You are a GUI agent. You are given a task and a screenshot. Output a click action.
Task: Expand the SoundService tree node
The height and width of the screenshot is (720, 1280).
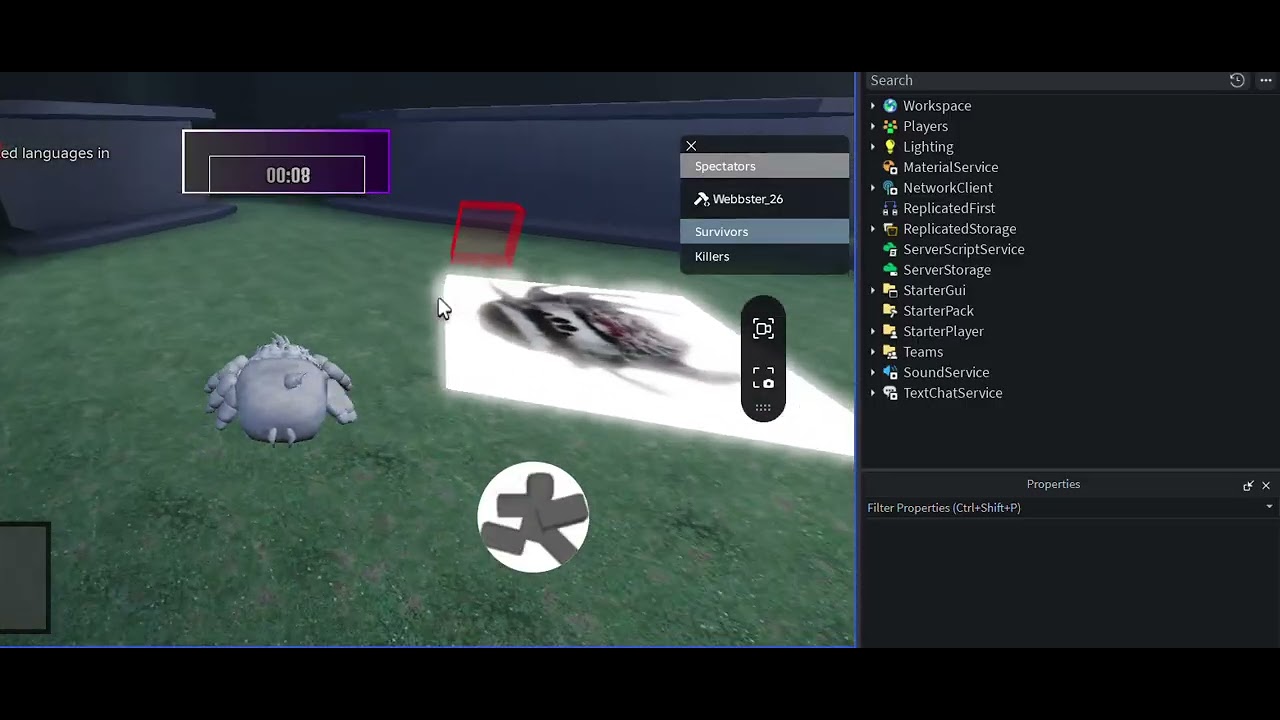click(x=873, y=372)
